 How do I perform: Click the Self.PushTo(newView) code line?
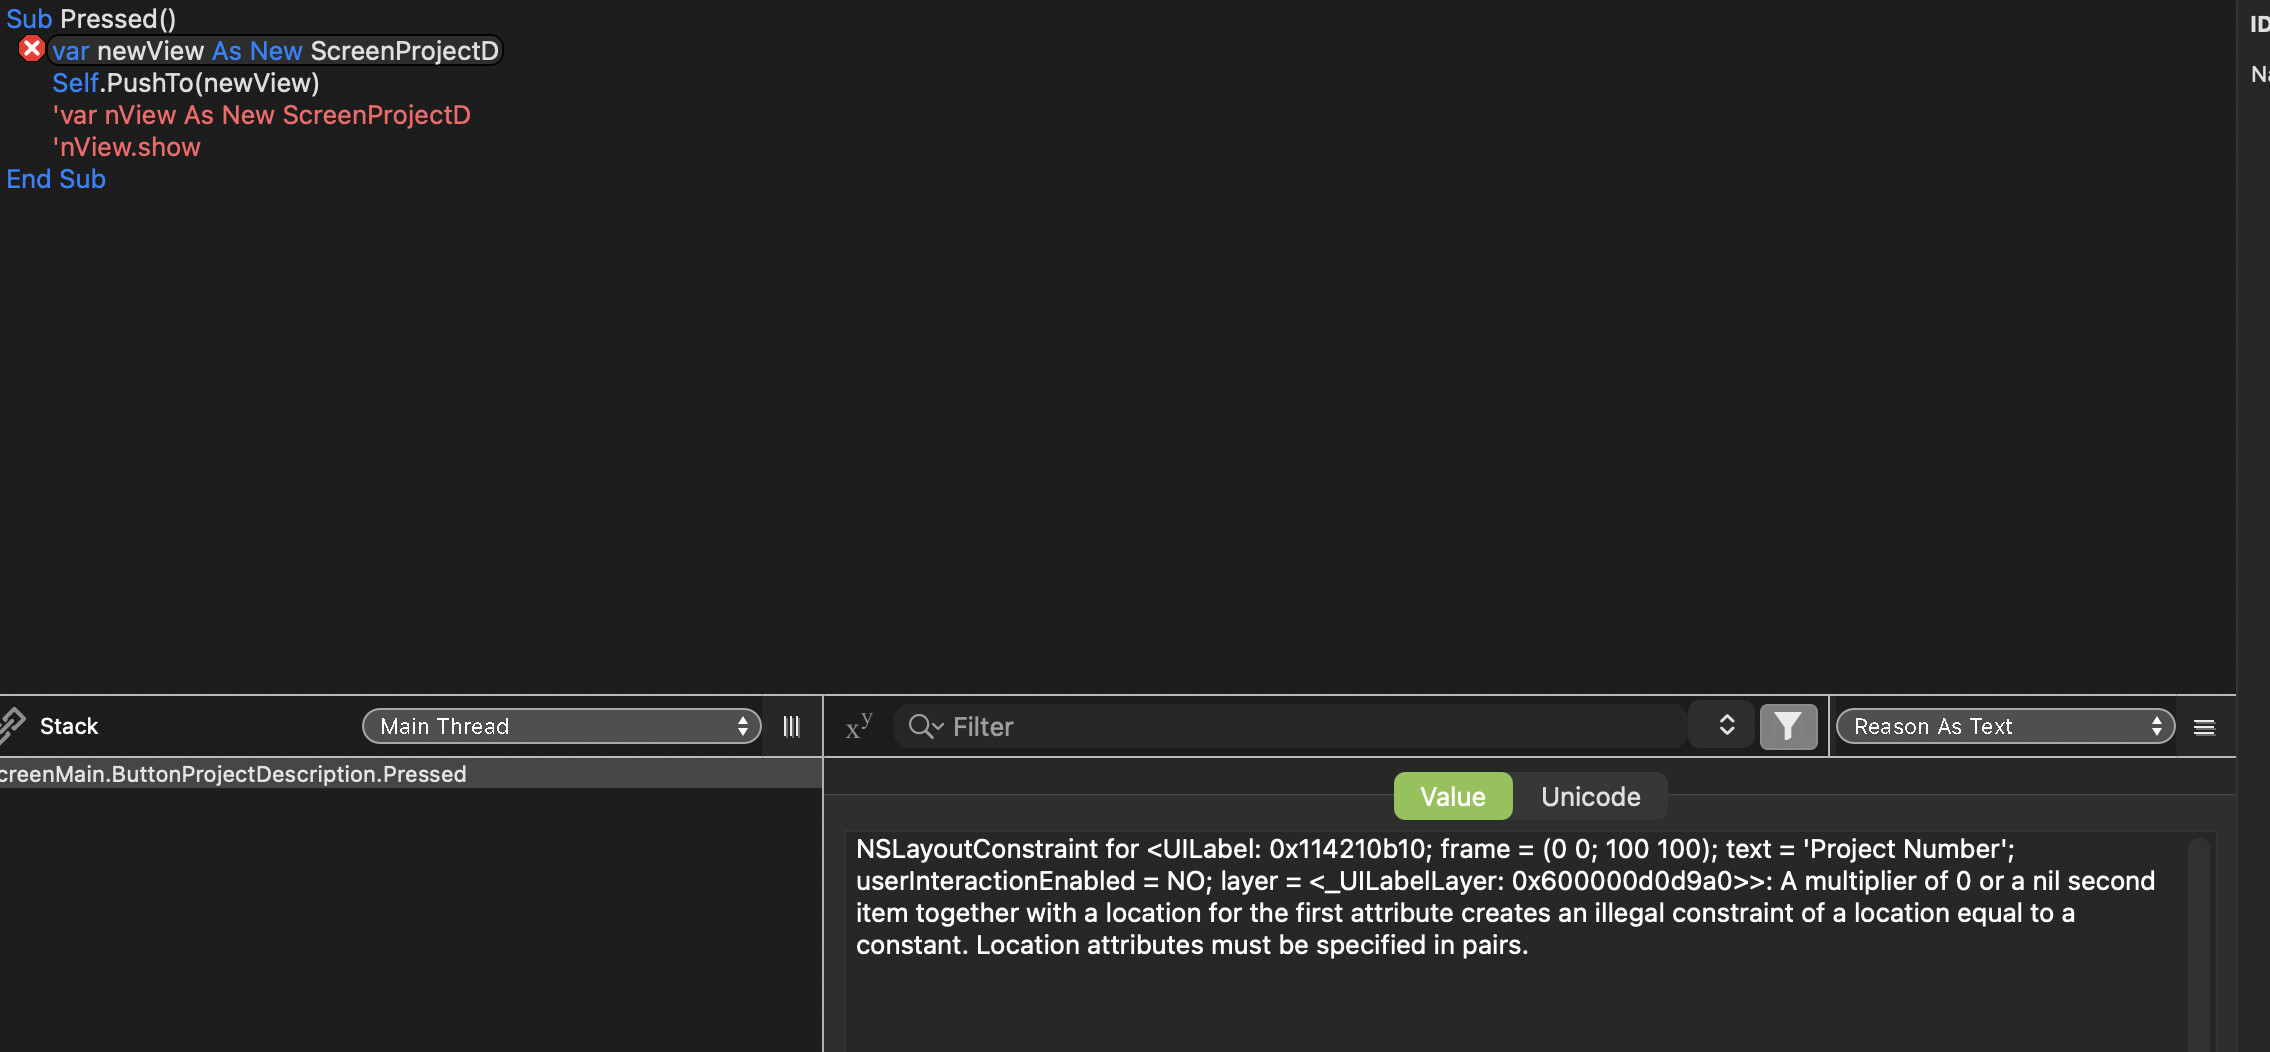click(x=186, y=83)
